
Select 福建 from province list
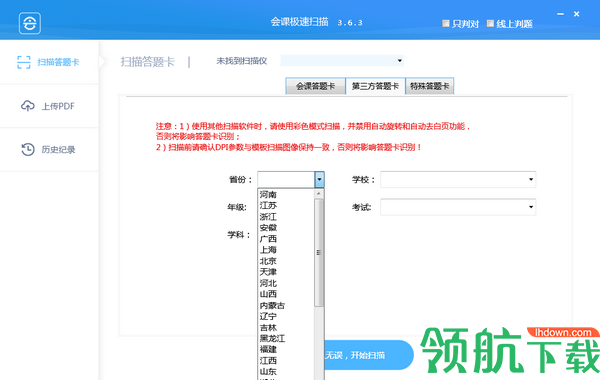point(286,349)
